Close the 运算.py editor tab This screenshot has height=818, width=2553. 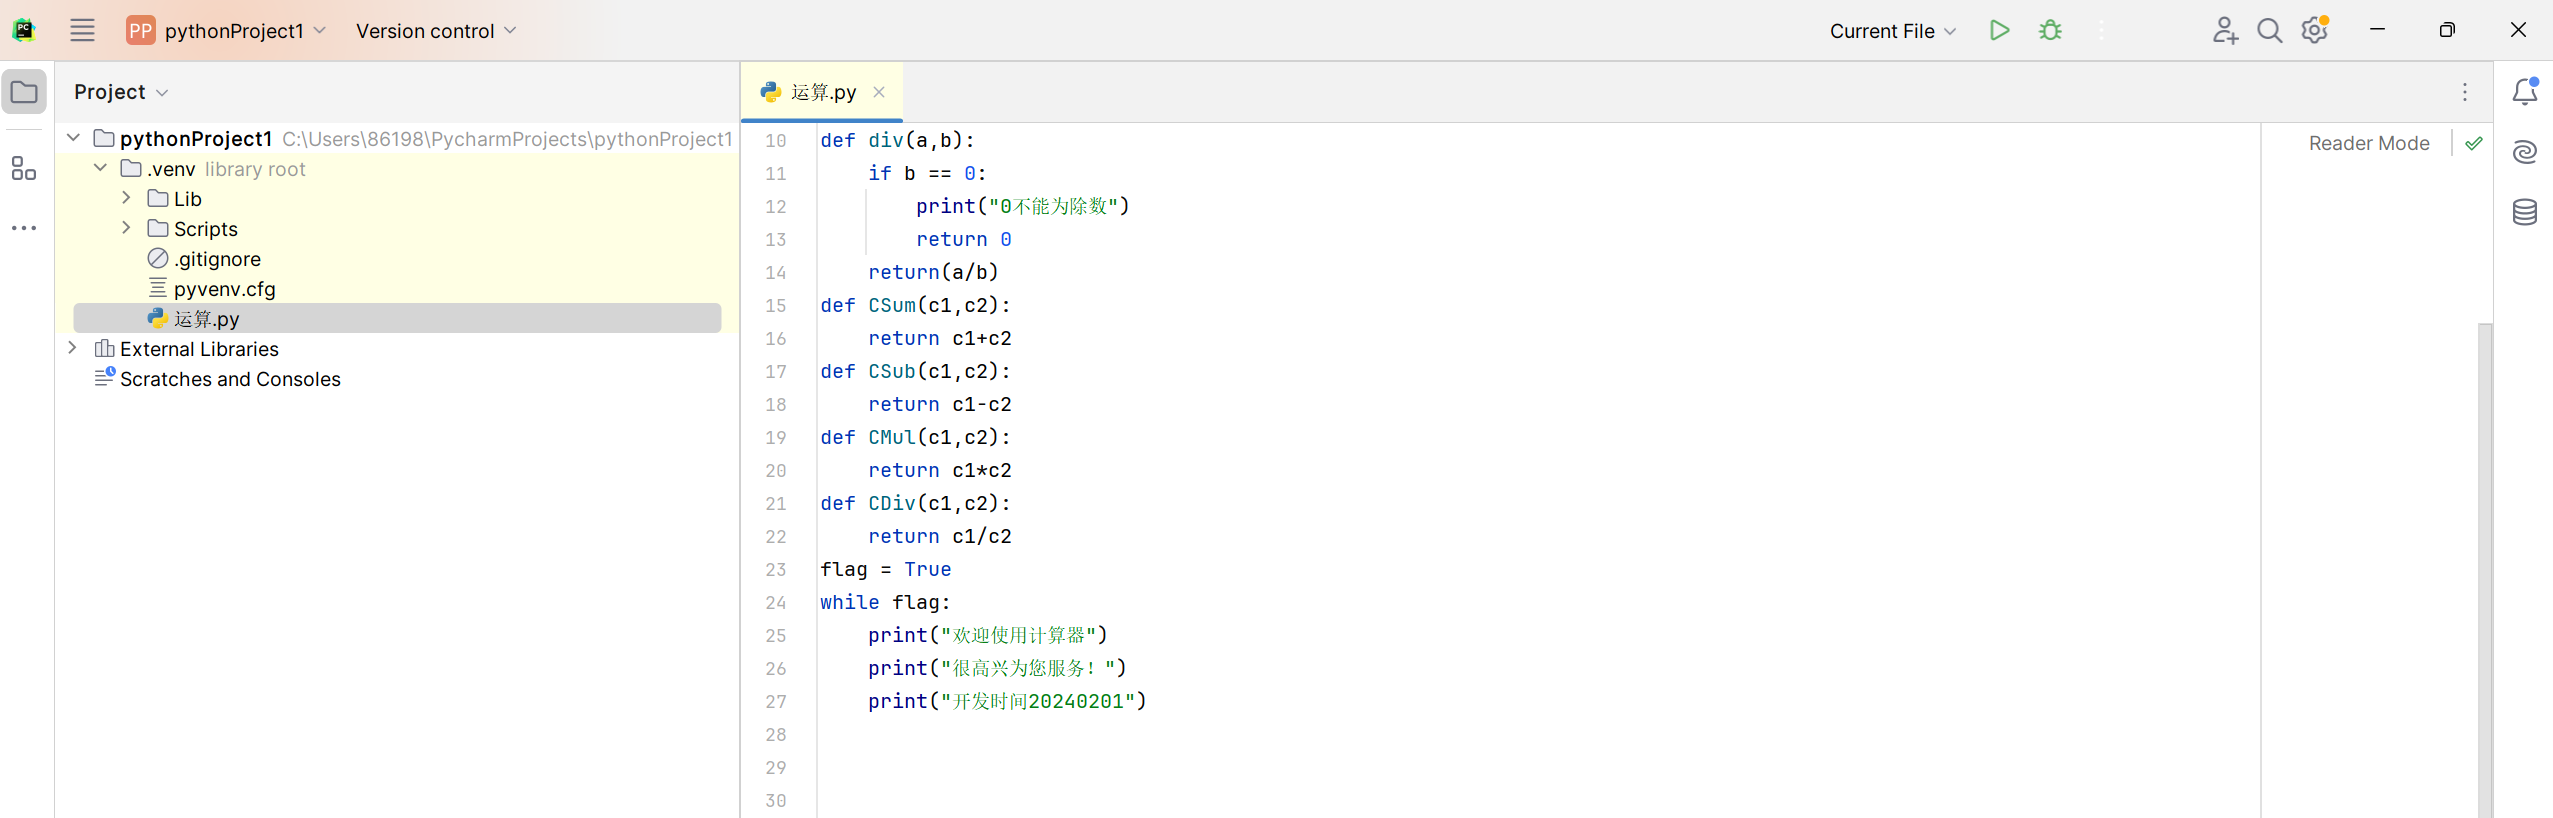(x=879, y=92)
